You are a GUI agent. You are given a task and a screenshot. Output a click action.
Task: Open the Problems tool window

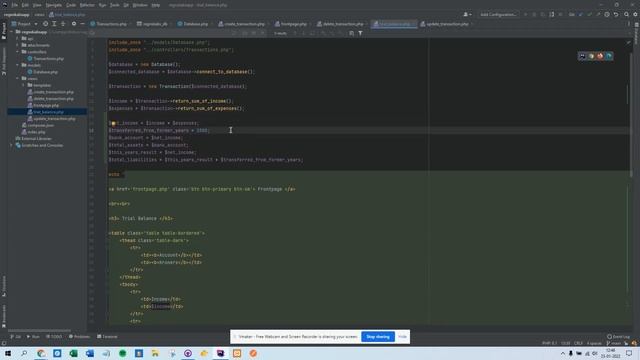(x=79, y=337)
